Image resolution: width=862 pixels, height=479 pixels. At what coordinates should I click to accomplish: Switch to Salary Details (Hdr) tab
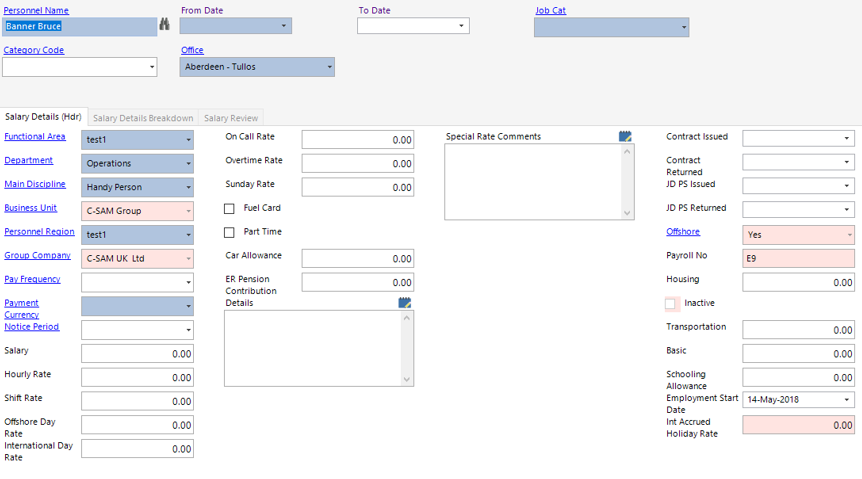[43, 117]
